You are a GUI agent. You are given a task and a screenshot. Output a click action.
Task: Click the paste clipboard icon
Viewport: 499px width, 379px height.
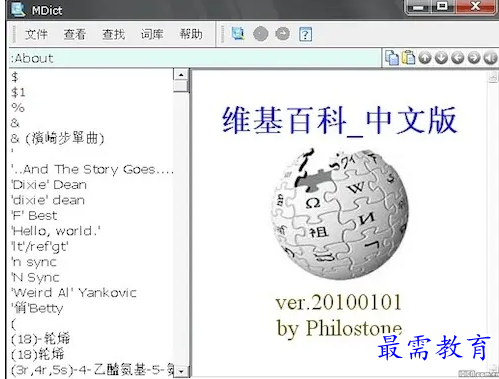click(408, 57)
